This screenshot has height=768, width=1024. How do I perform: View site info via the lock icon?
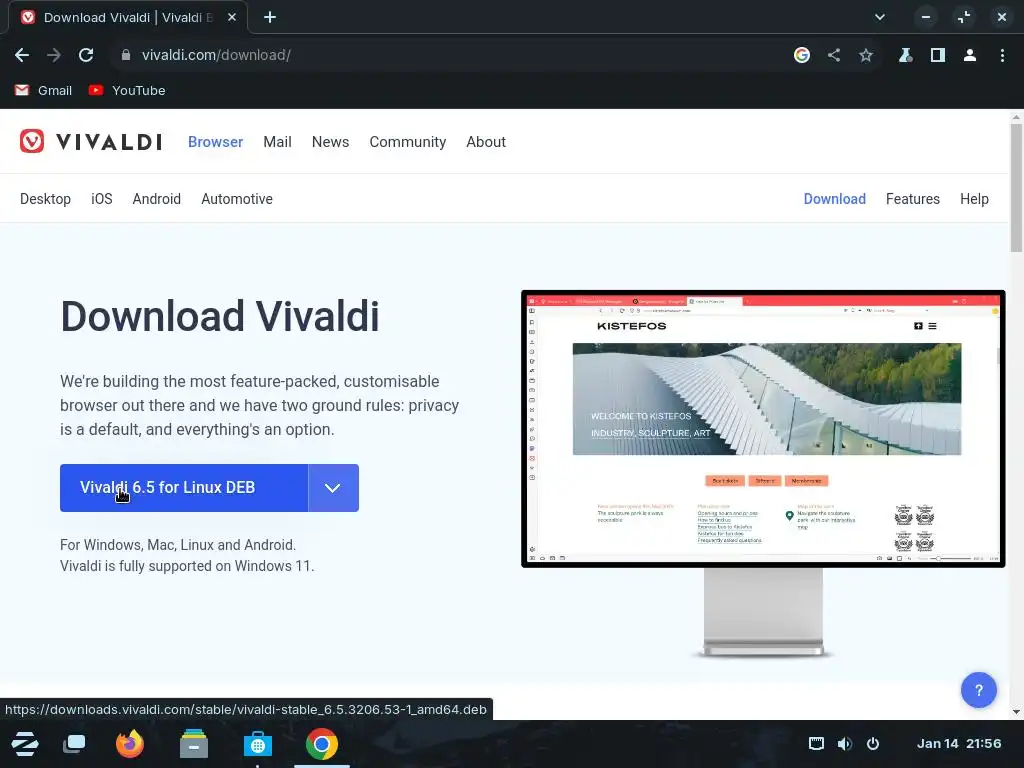126,56
